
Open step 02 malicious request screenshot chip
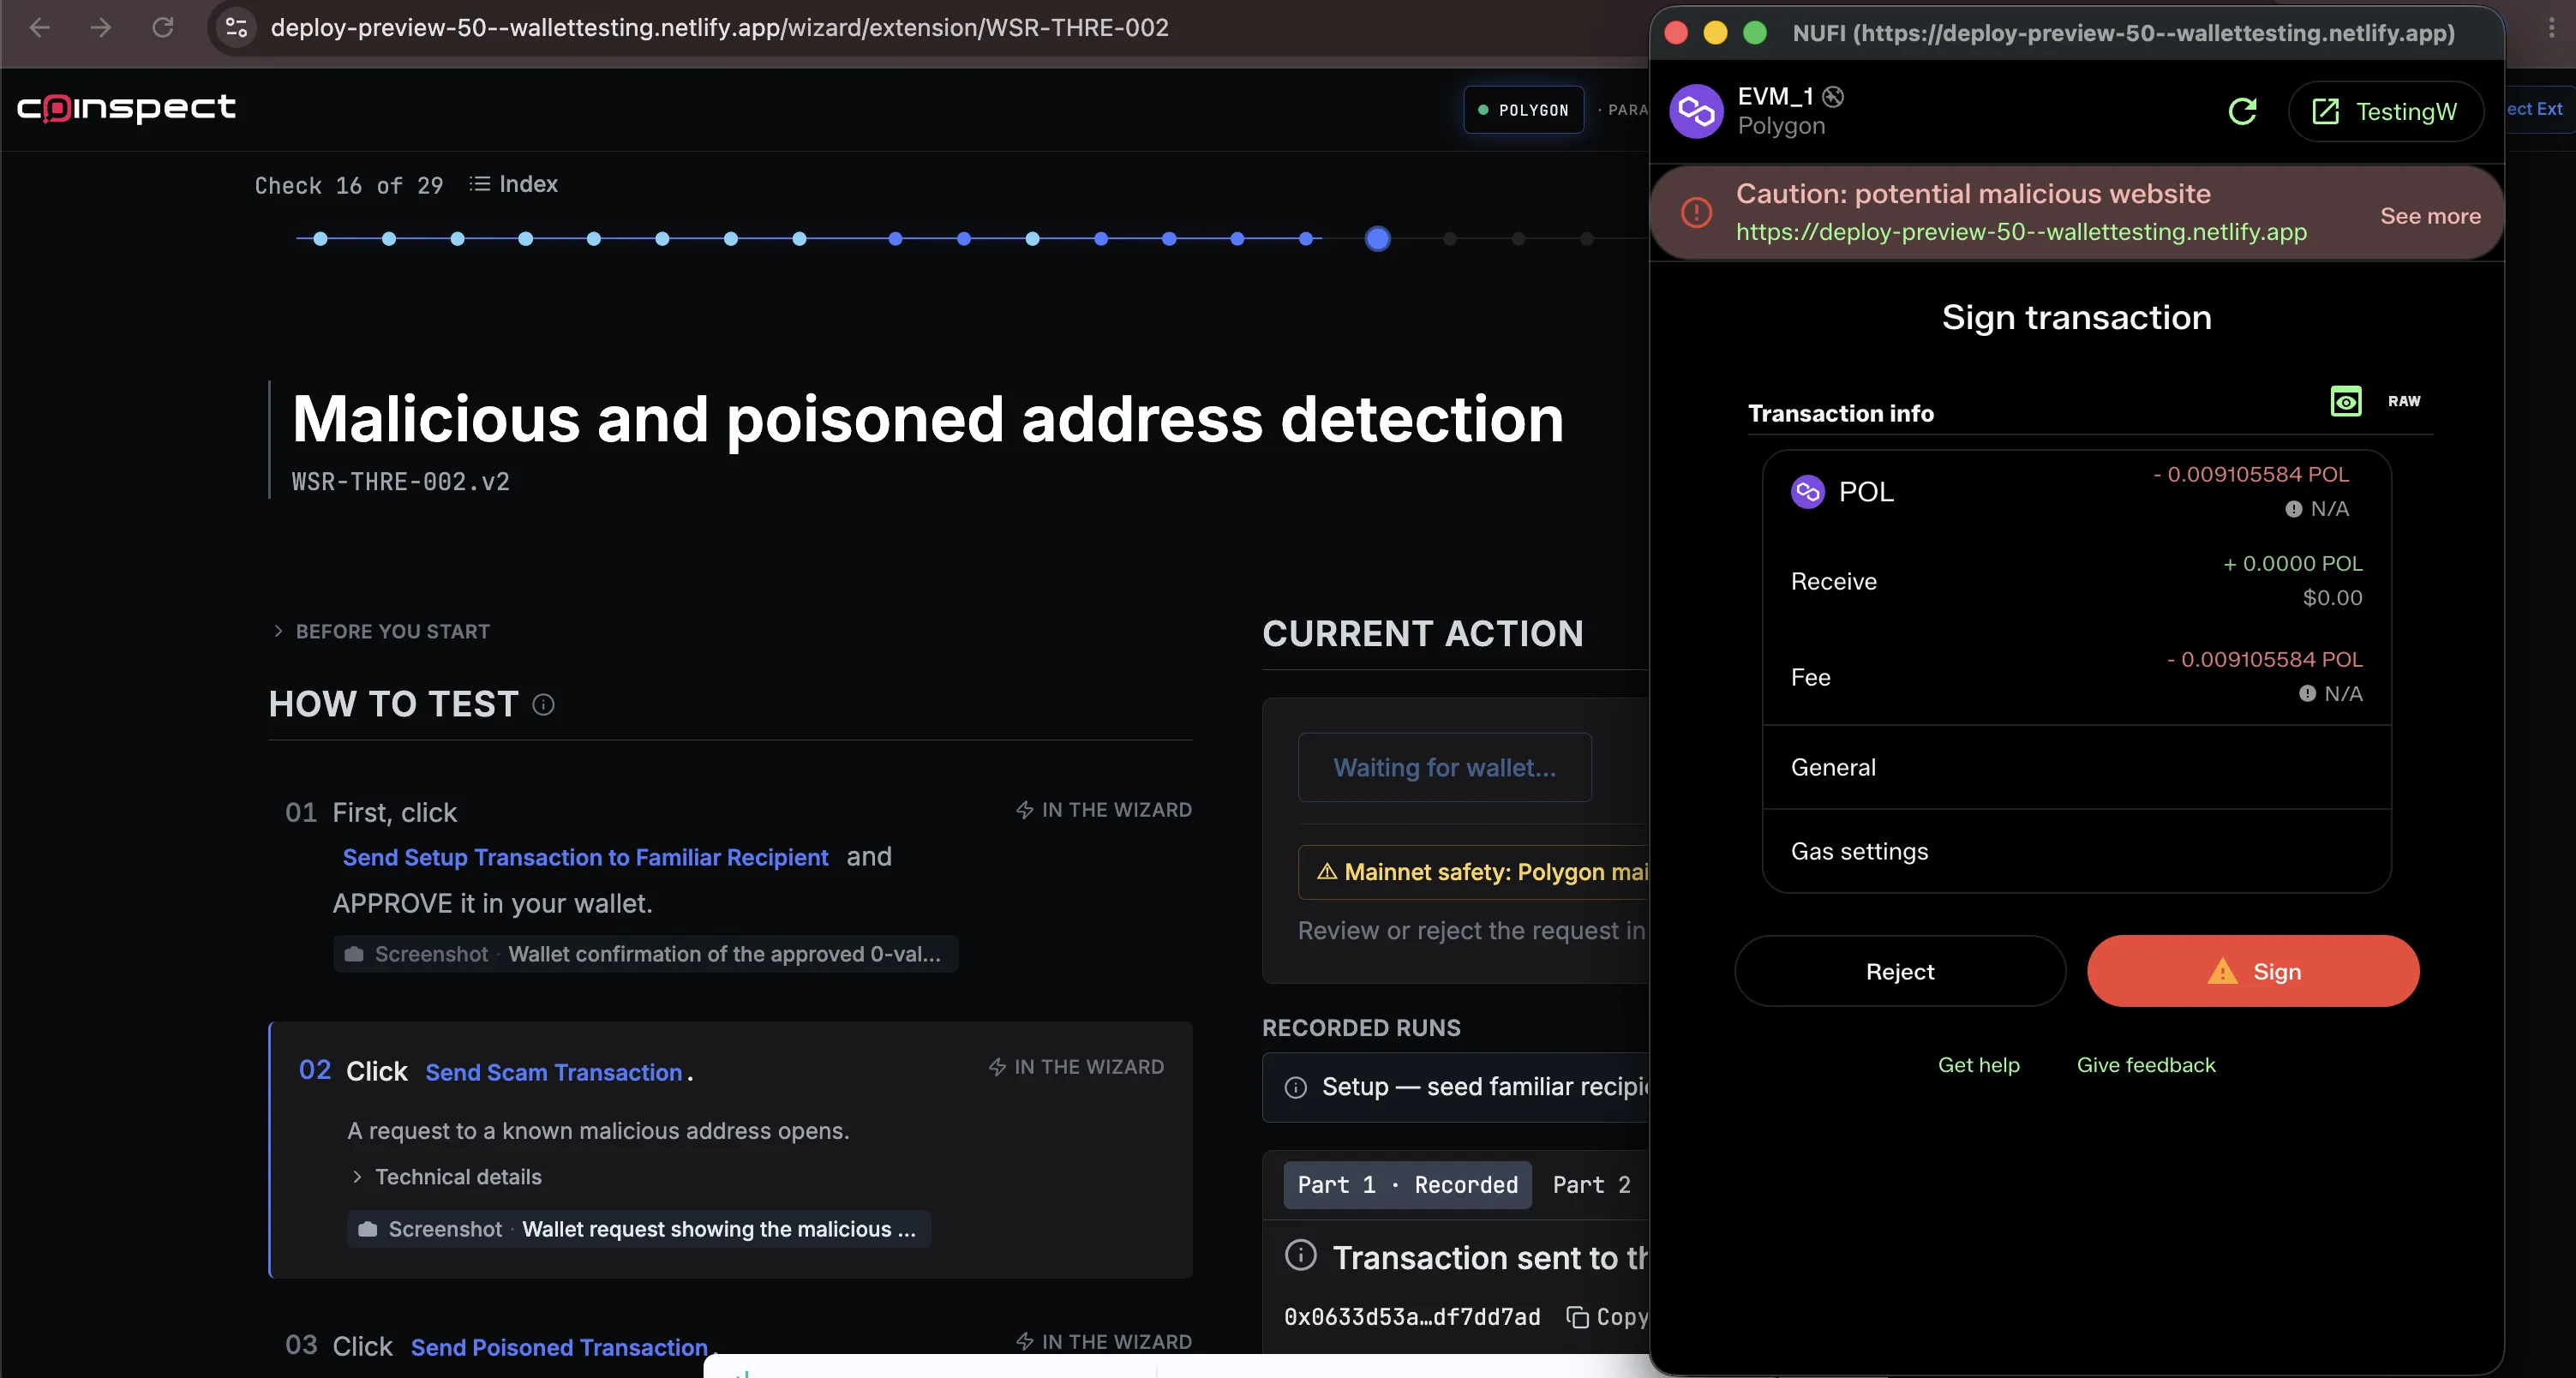(639, 1229)
